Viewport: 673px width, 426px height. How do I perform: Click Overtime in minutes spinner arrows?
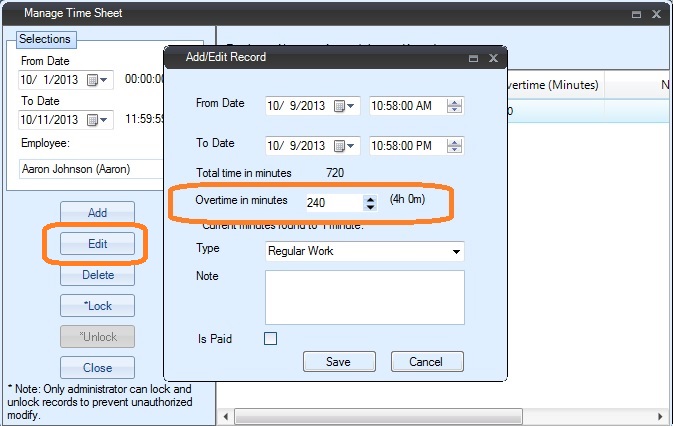click(x=370, y=203)
